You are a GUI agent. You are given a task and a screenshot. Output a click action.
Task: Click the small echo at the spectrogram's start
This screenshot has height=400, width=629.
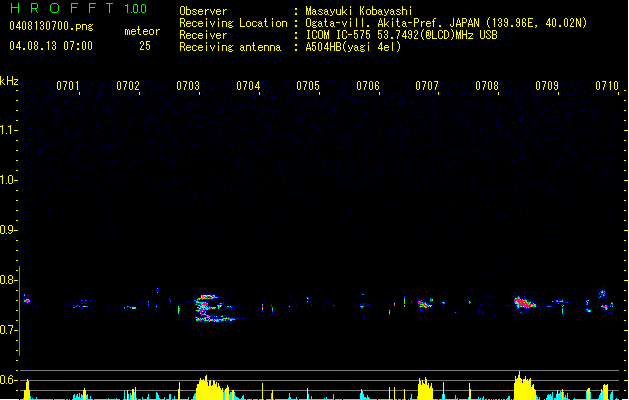27,301
